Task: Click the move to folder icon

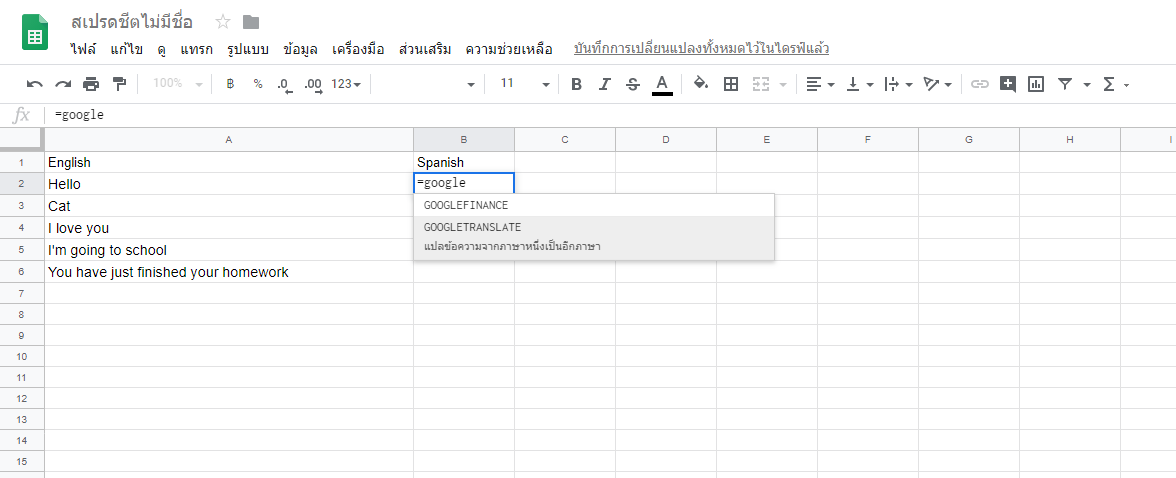Action: coord(250,22)
